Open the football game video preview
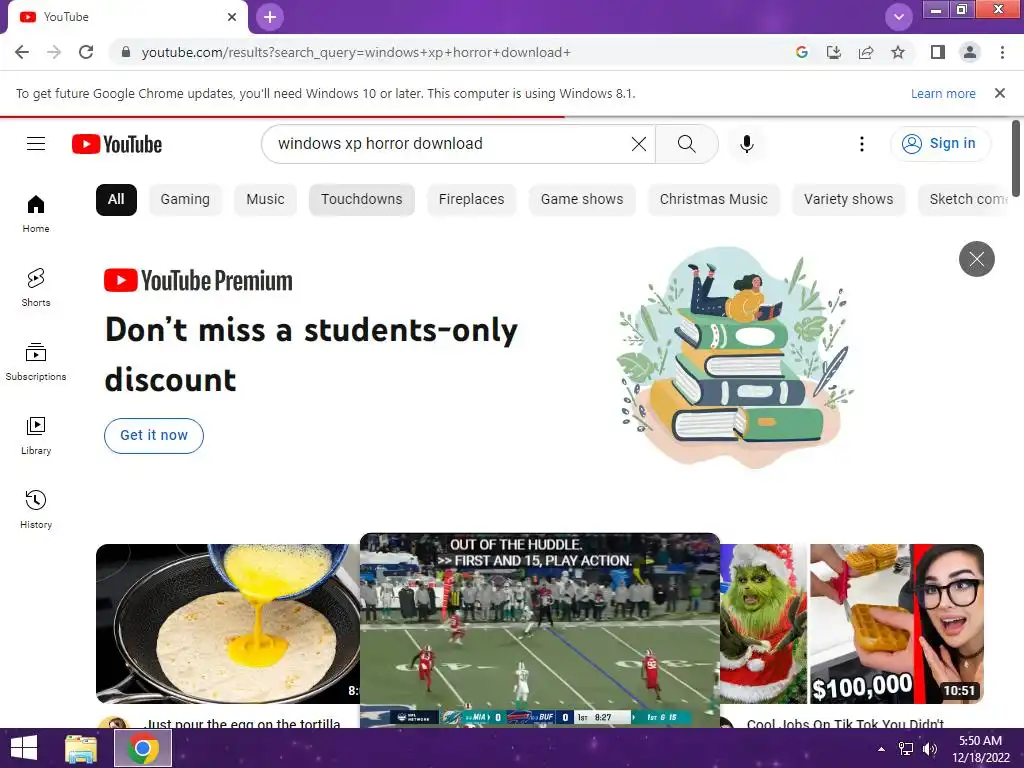 [x=540, y=630]
